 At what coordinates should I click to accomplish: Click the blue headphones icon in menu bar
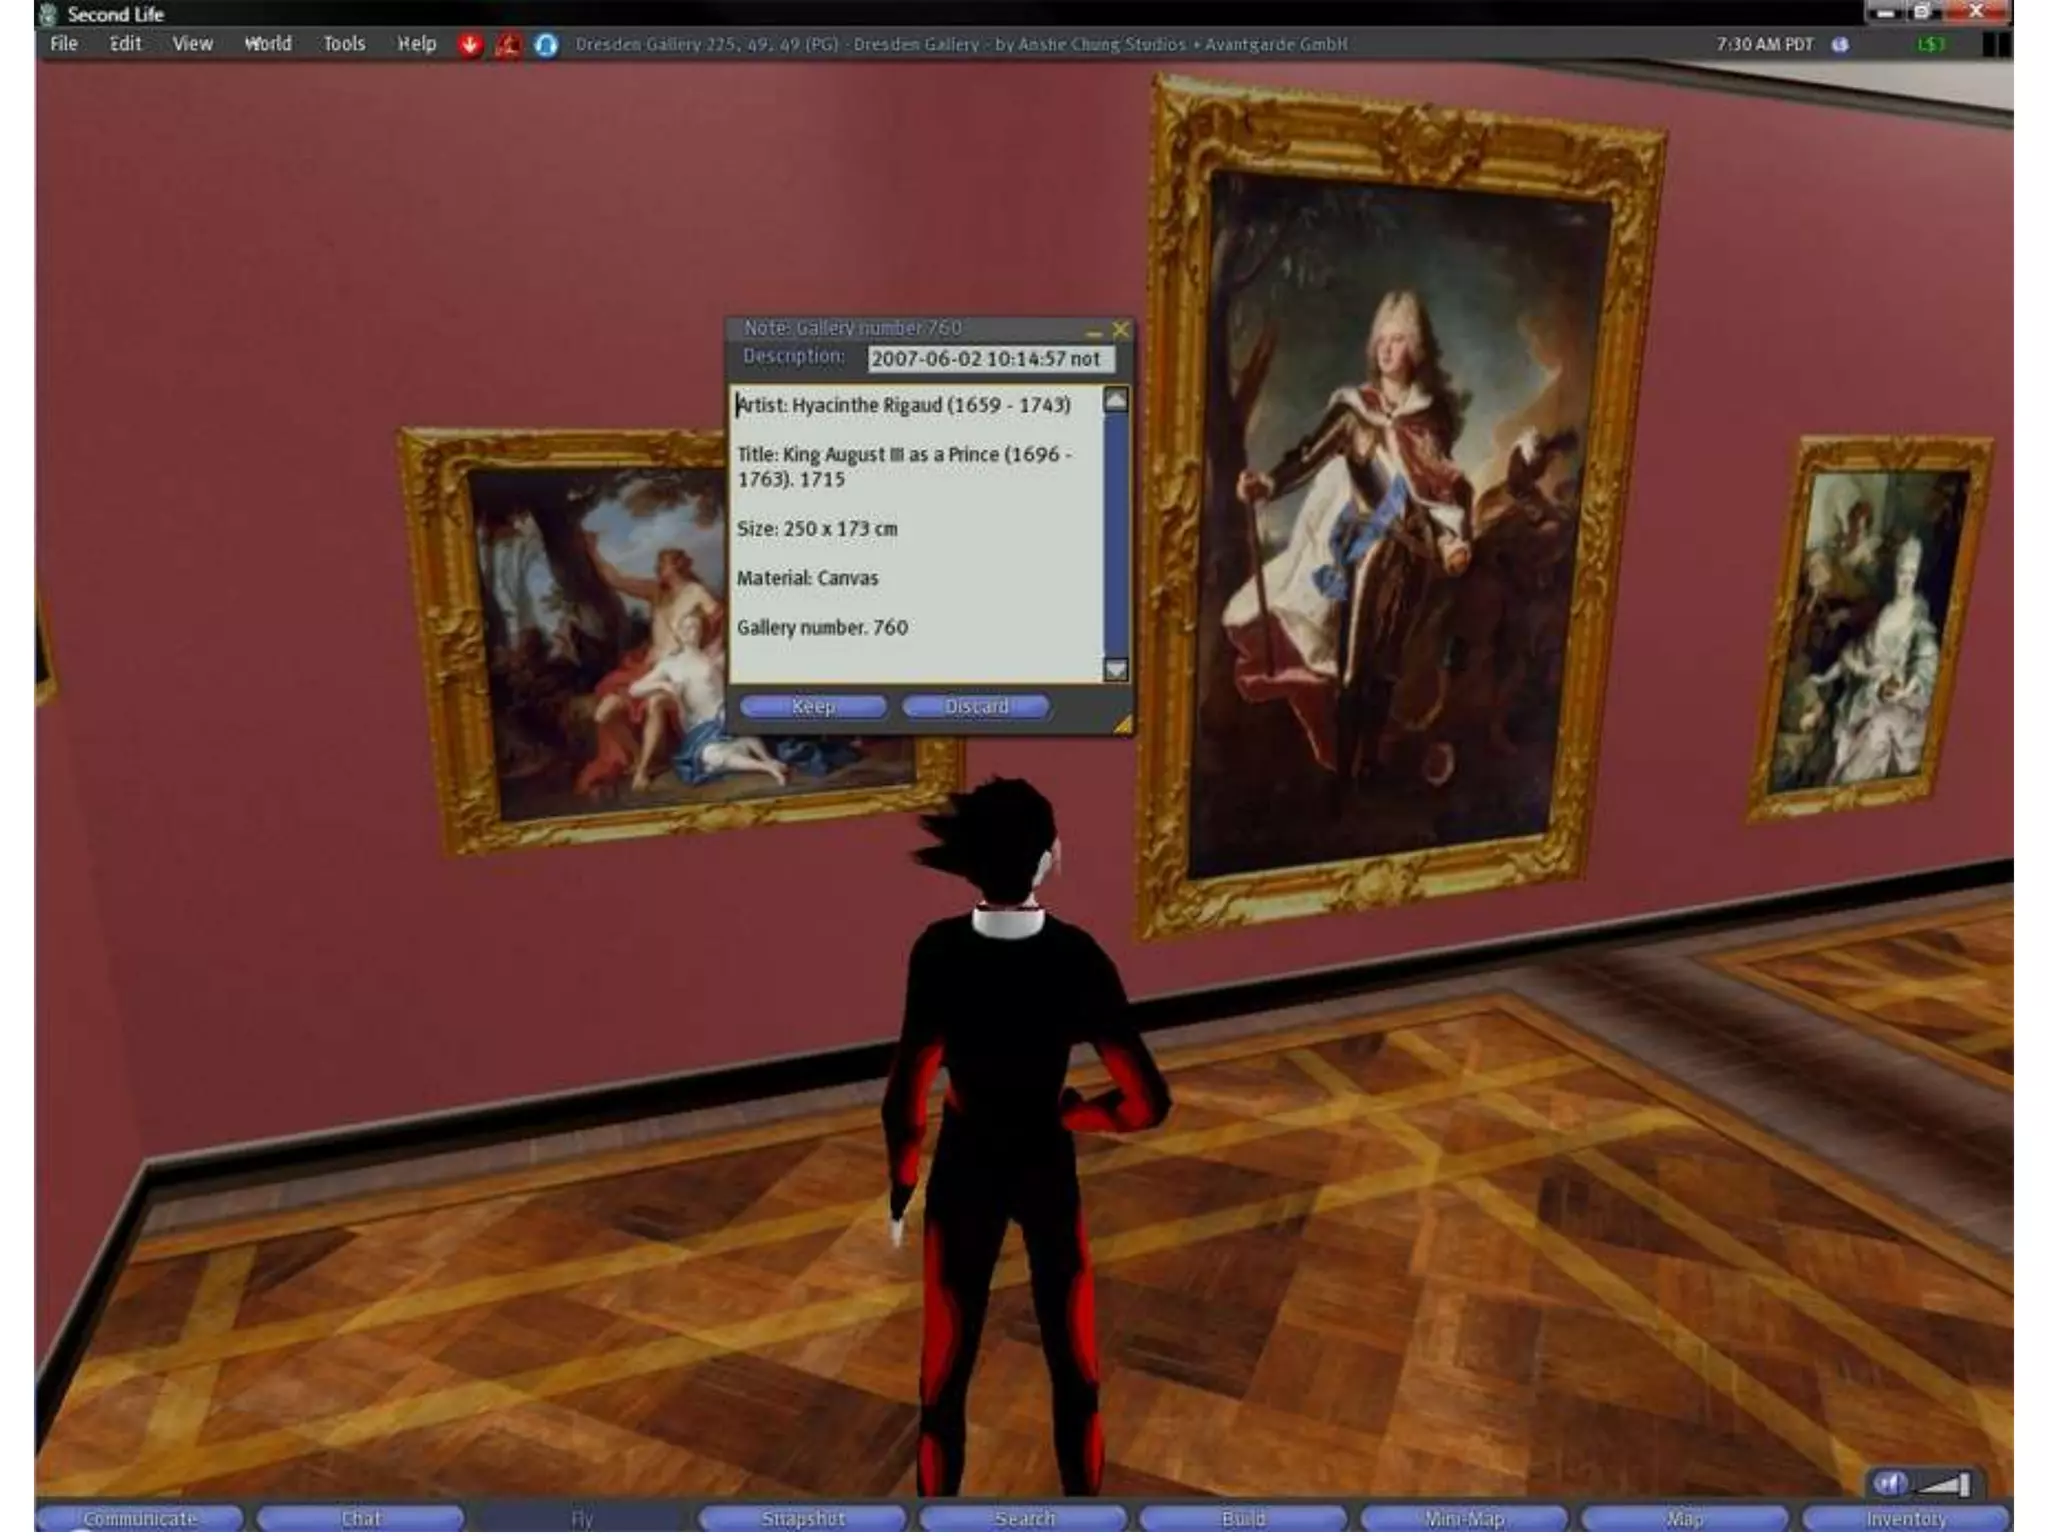pyautogui.click(x=546, y=45)
